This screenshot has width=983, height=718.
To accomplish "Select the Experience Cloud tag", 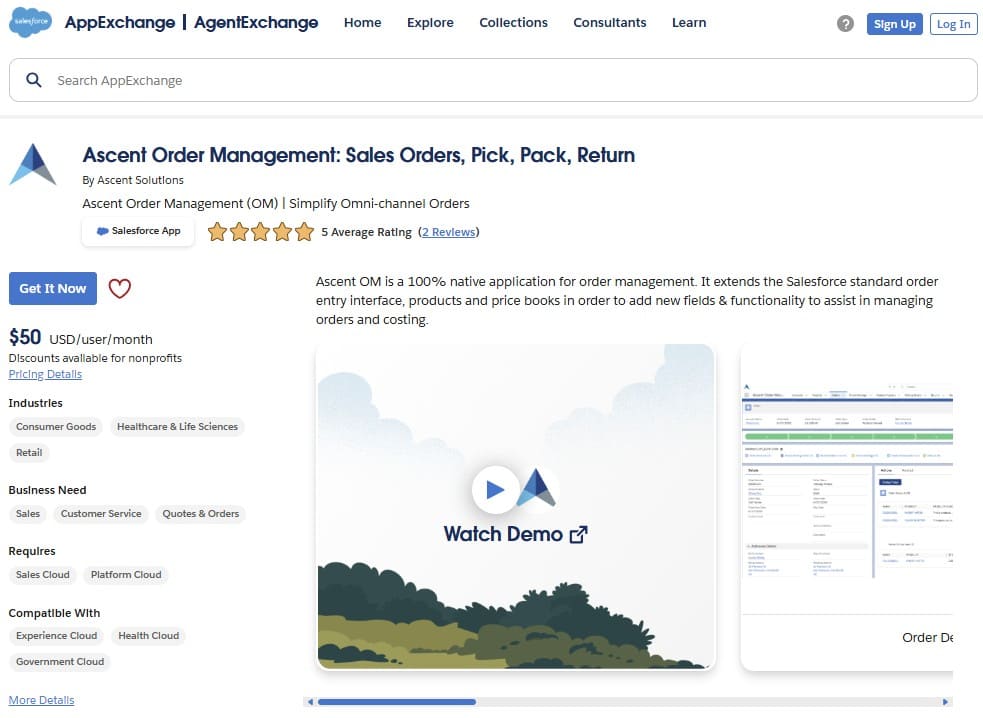I will [x=56, y=636].
